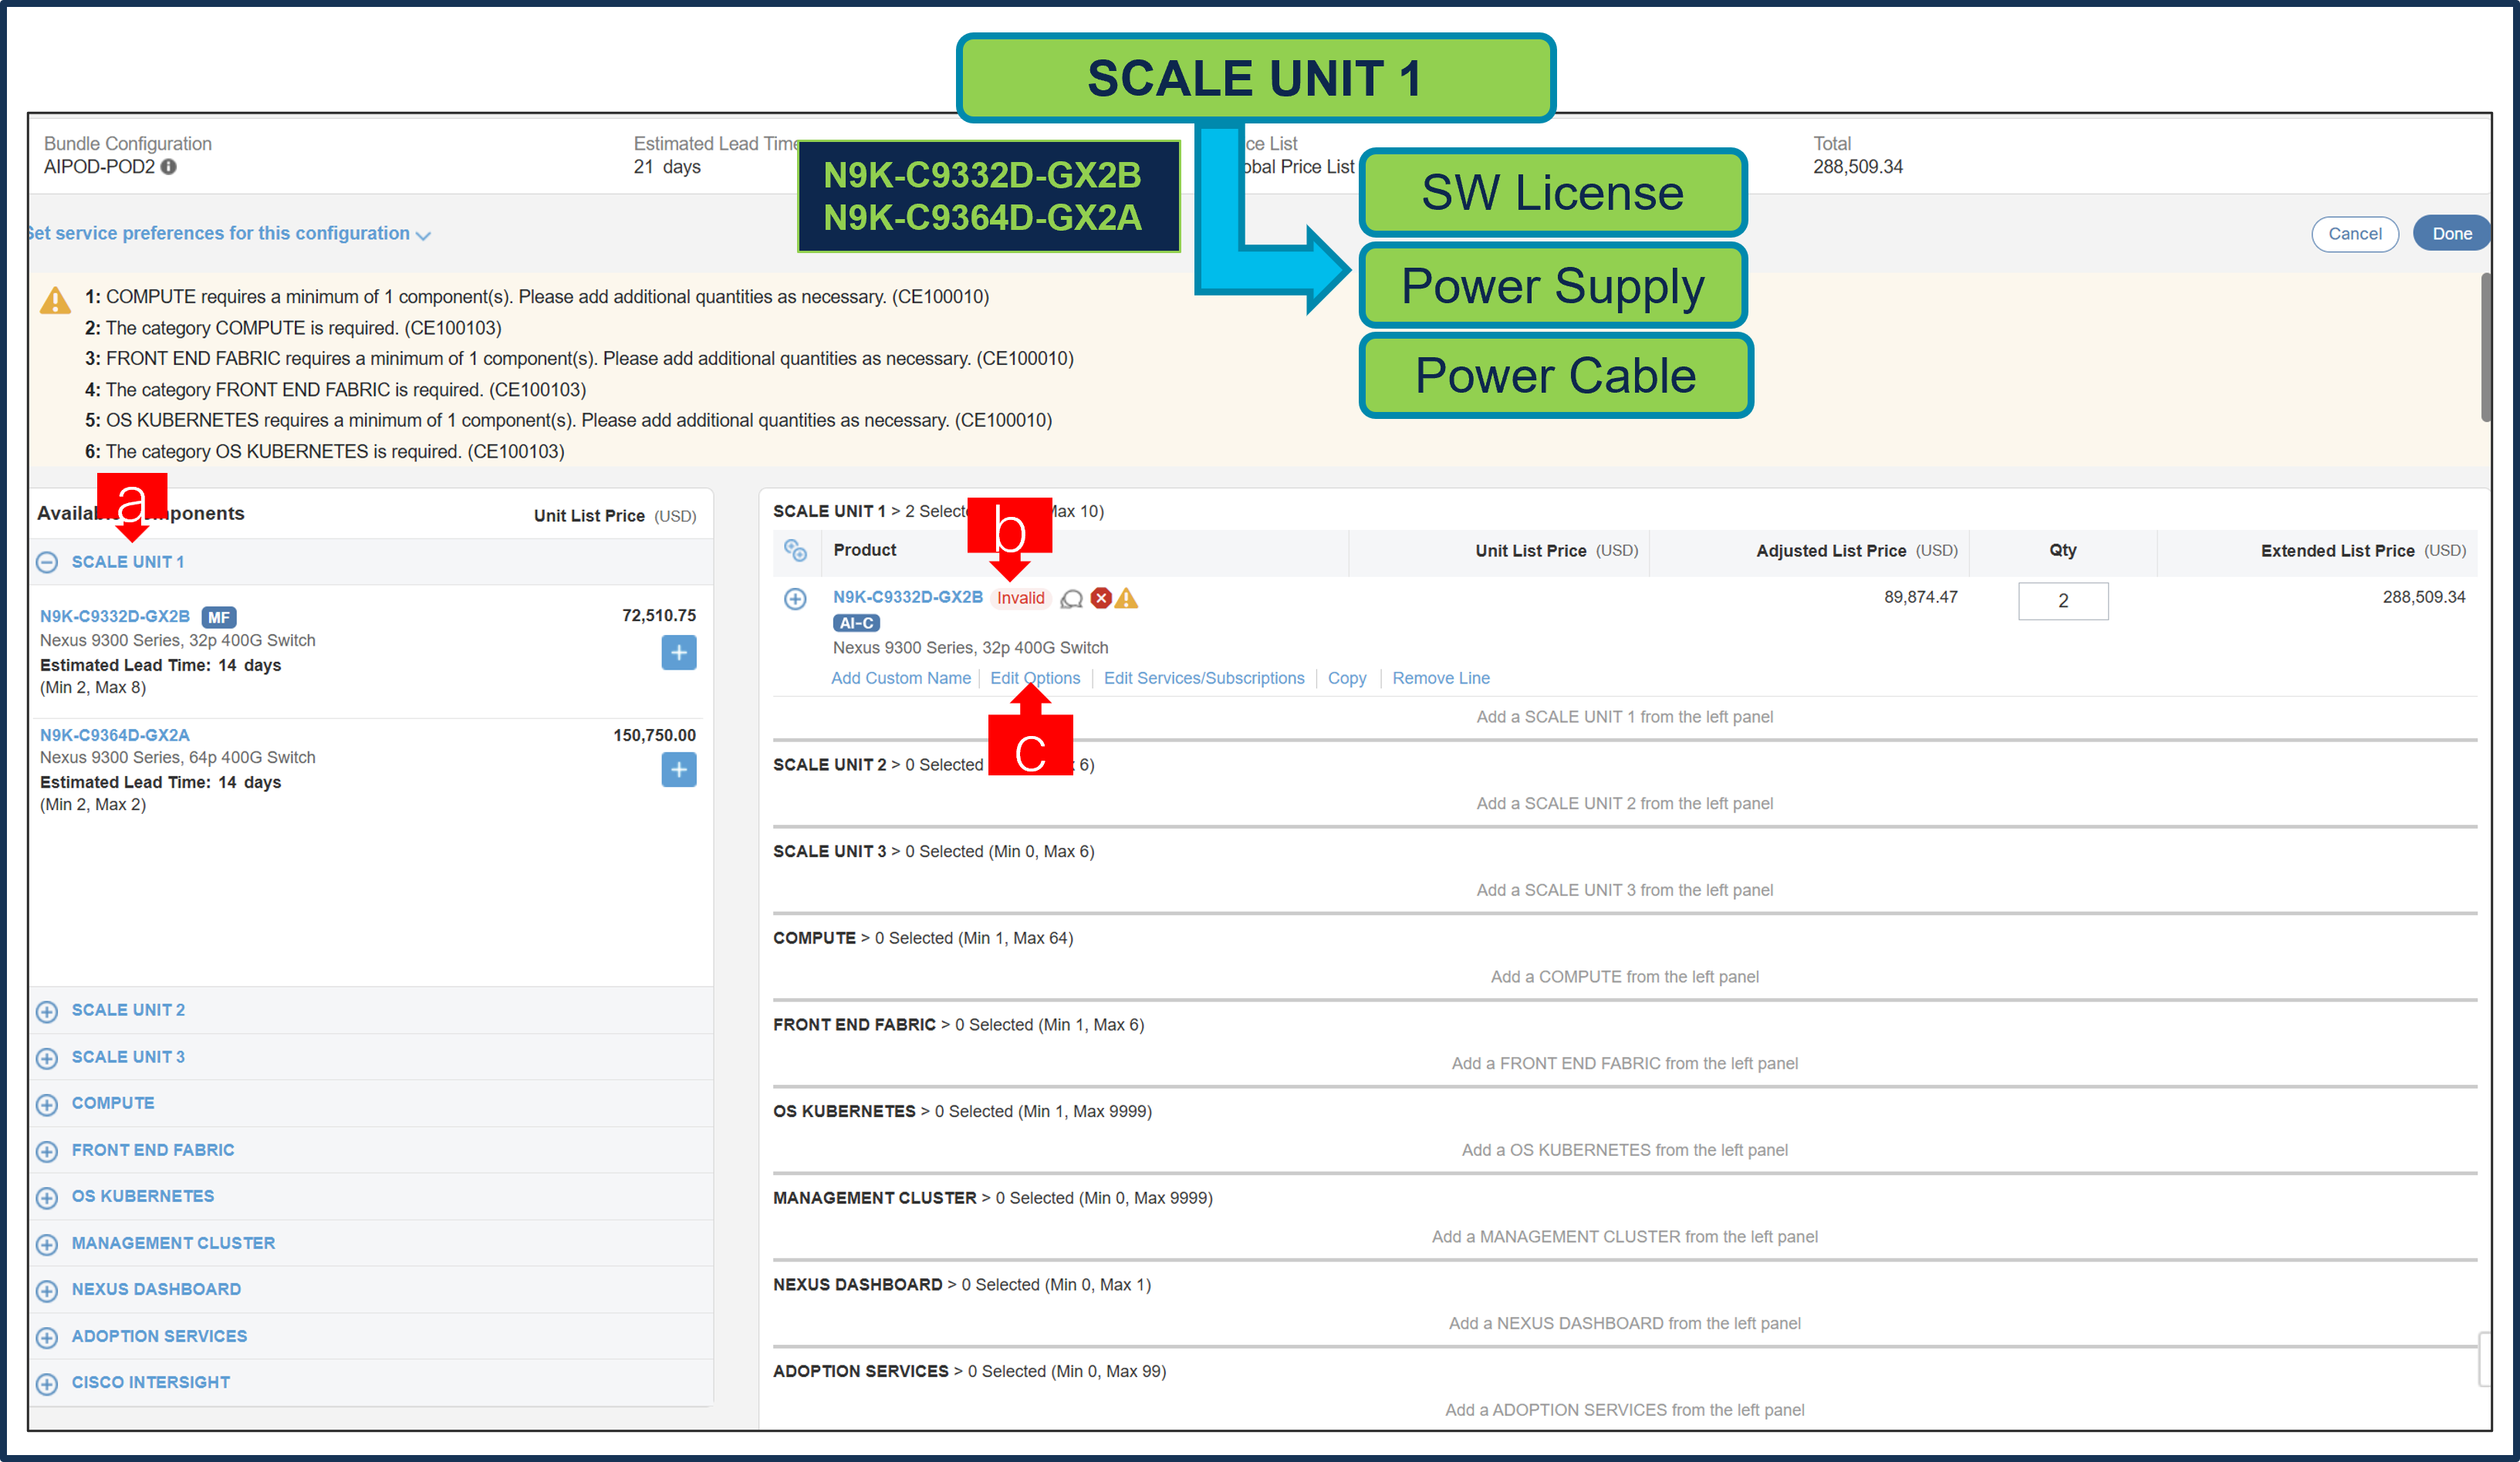2520x1462 pixels.
Task: Open the comment bubble on N9K-C9332D-GX2B
Action: pyautogui.click(x=1071, y=598)
